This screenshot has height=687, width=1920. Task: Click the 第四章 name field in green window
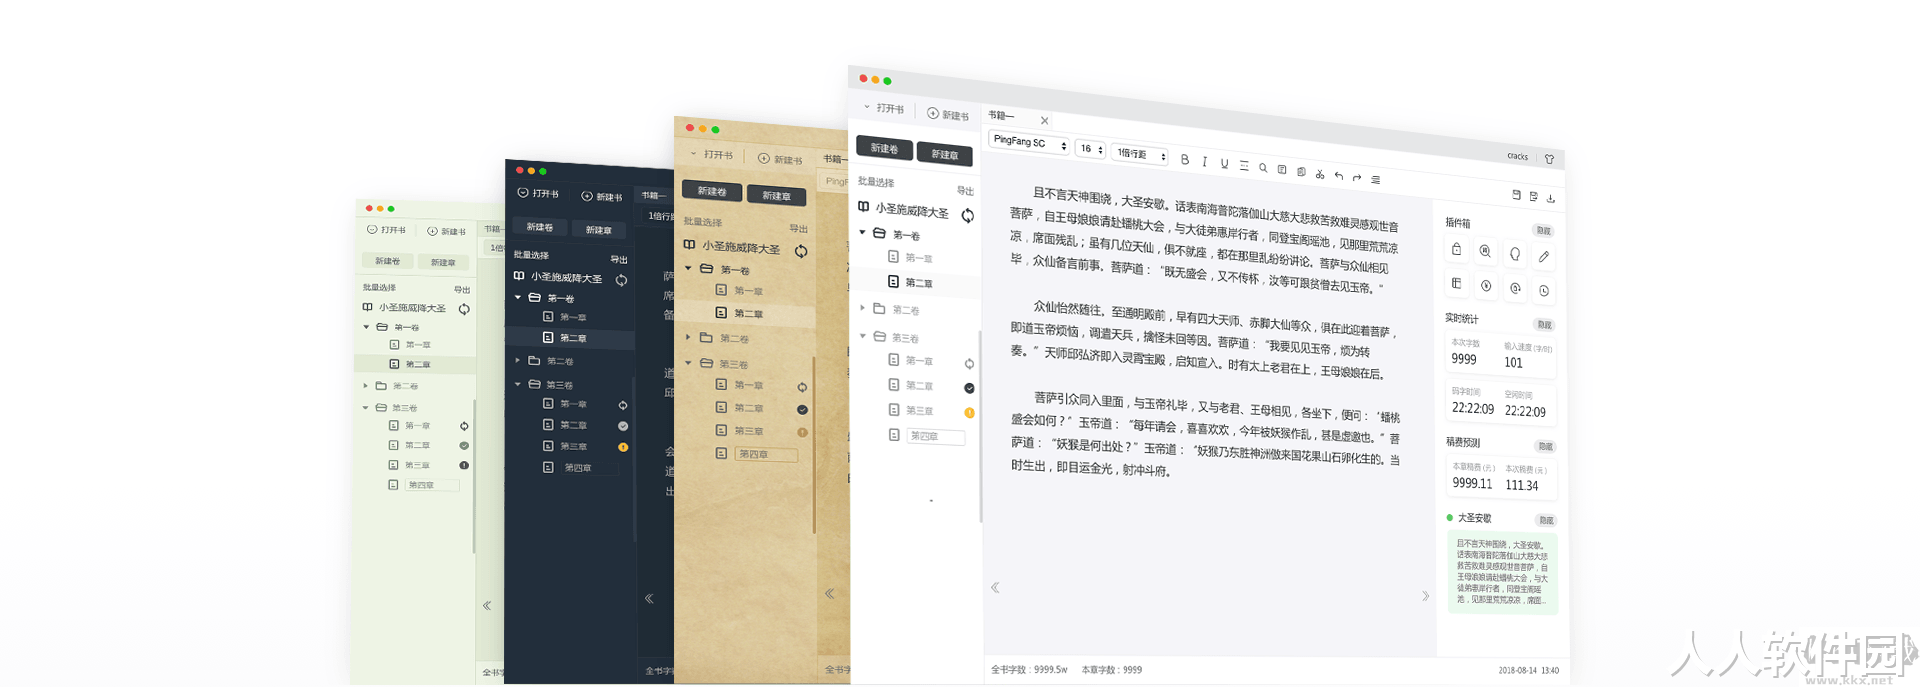click(x=432, y=485)
